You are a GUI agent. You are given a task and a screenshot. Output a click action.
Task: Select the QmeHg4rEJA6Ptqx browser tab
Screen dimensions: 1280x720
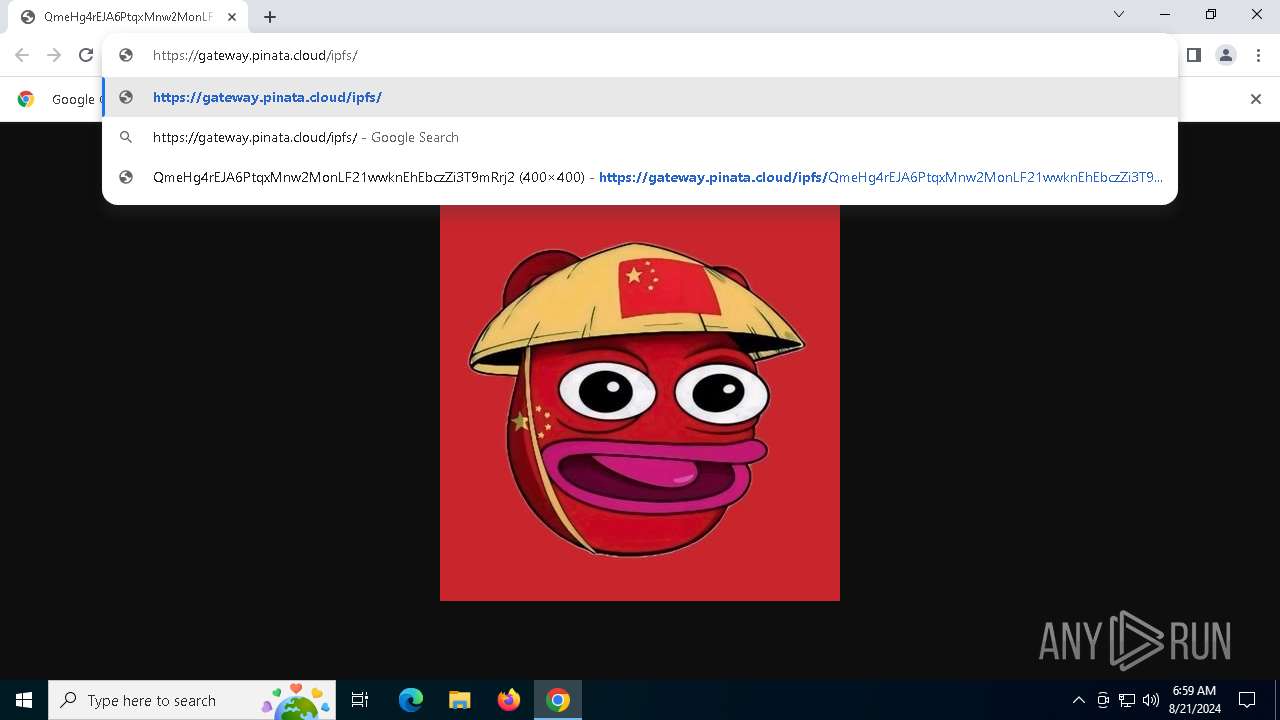pyautogui.click(x=128, y=17)
